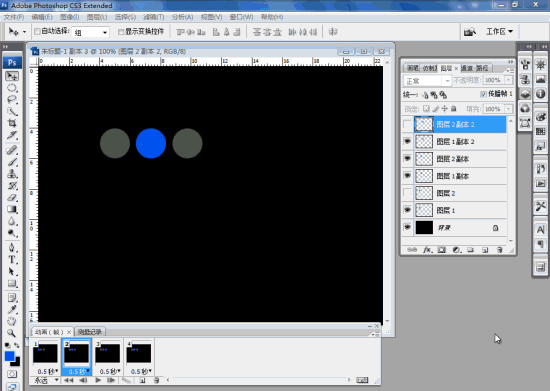Hide the 图层 1 副本 2 layer
This screenshot has width=550, height=391.
point(407,142)
